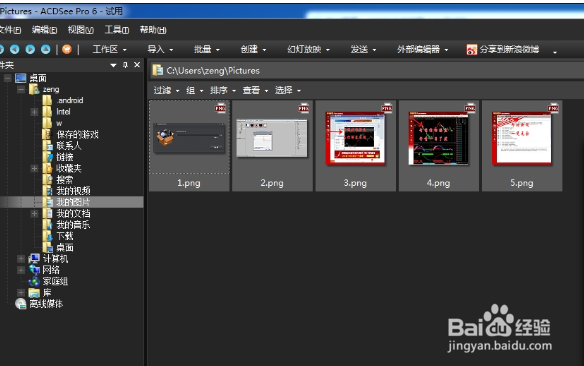The width and height of the screenshot is (584, 366).
Task: Collapse the zeng folder tree node
Action: (x=21, y=89)
